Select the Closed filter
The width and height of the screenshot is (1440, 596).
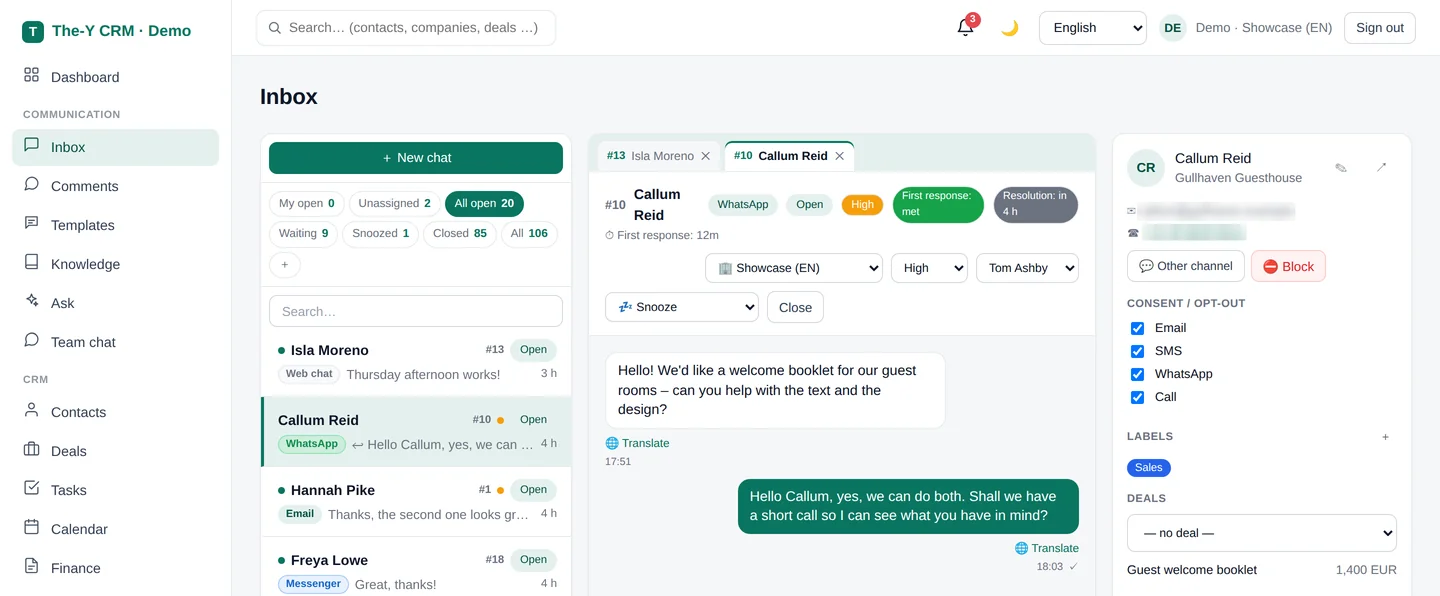460,234
